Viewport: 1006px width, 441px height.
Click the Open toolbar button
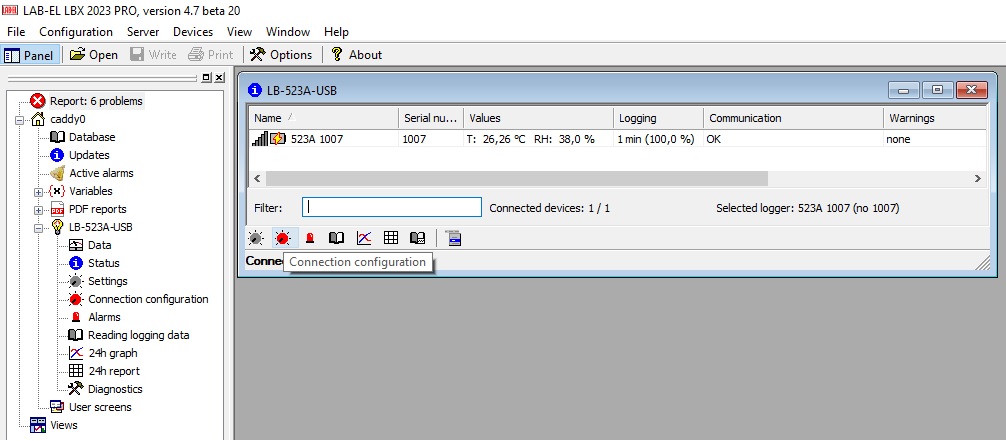(94, 55)
